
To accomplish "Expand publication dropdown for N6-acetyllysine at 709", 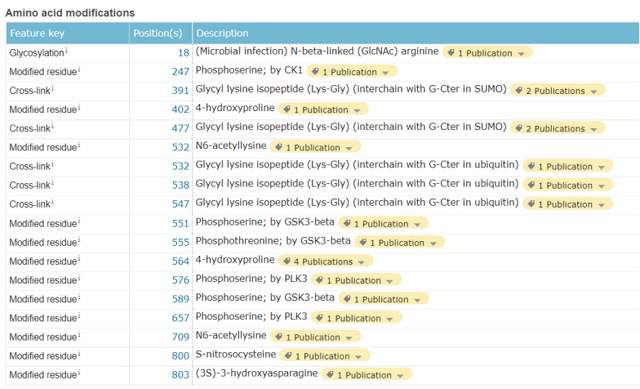I will pyautogui.click(x=315, y=337).
